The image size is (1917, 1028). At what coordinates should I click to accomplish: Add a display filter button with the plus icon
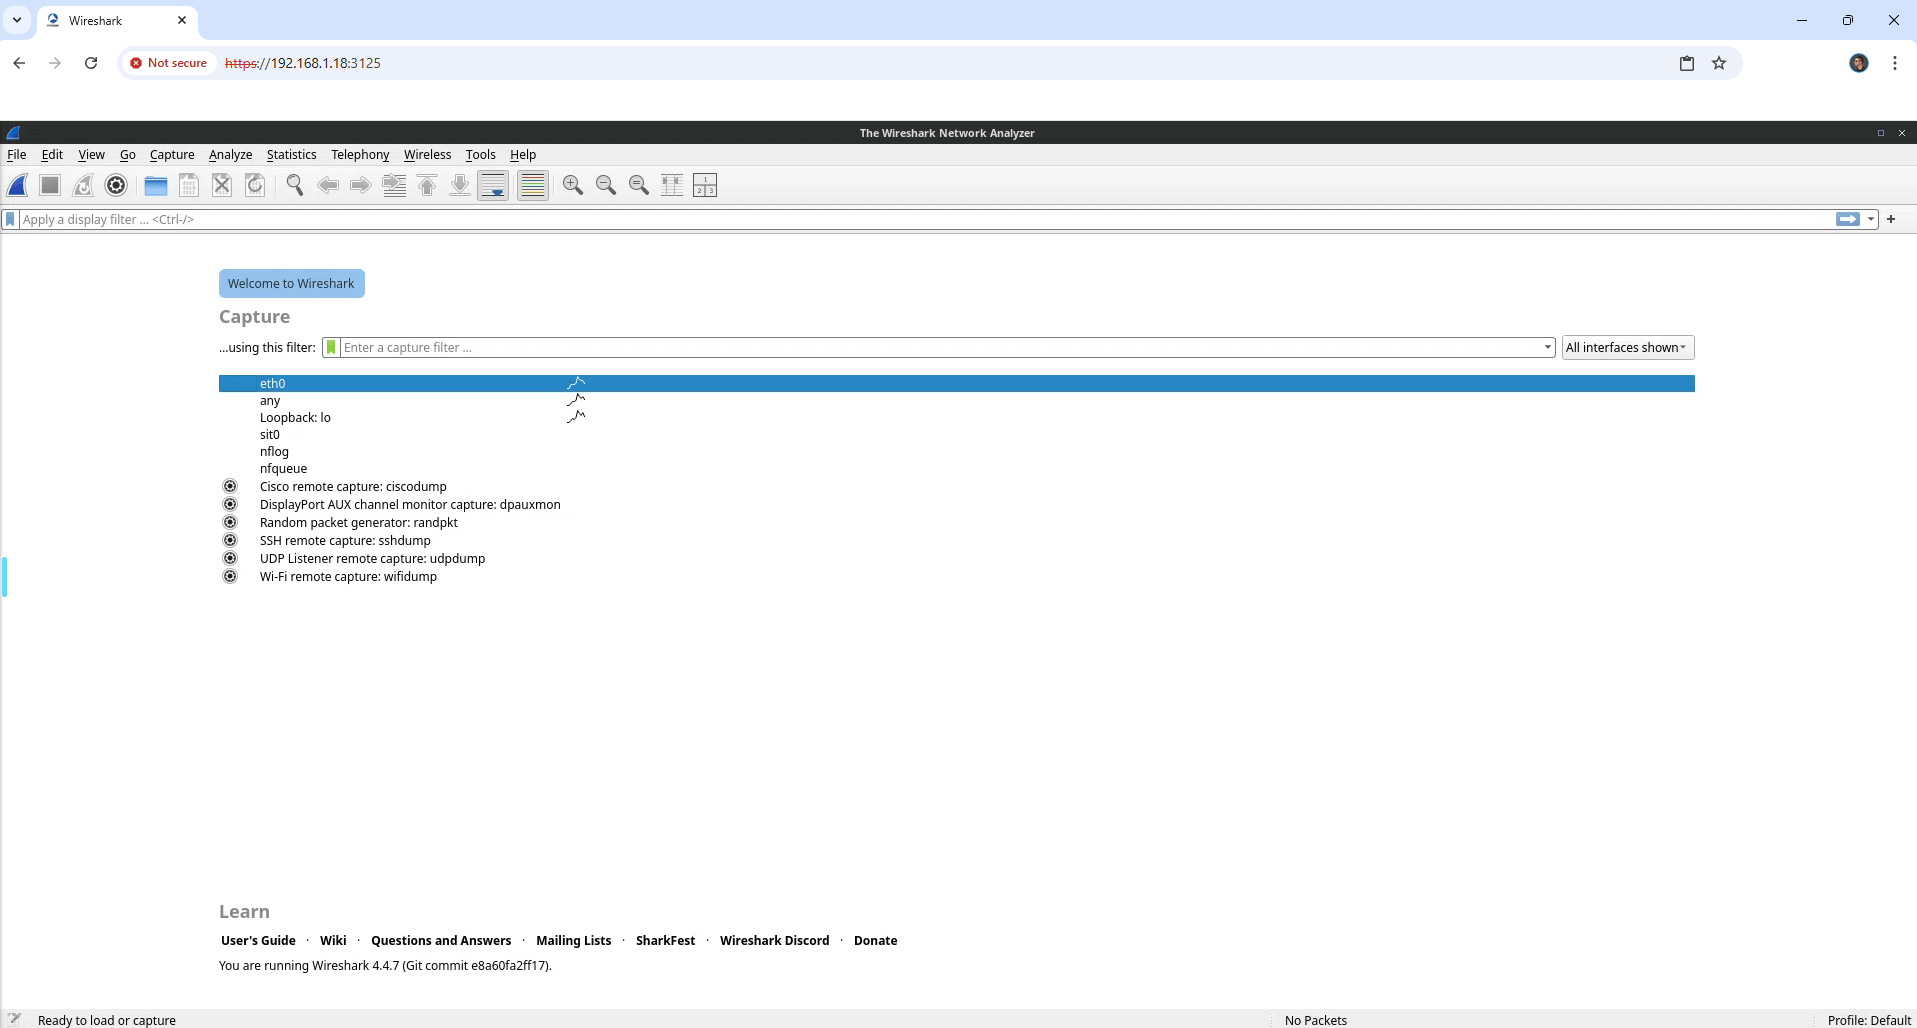coord(1891,219)
